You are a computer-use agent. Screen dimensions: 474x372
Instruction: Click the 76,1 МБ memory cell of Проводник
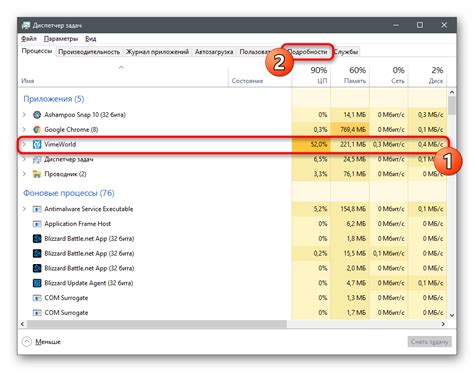(350, 174)
